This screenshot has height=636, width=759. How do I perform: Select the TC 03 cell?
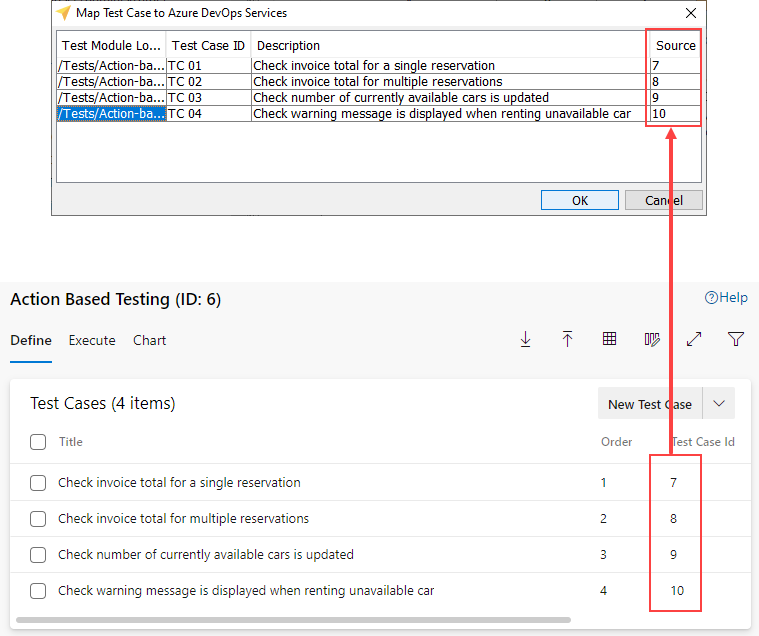point(209,97)
